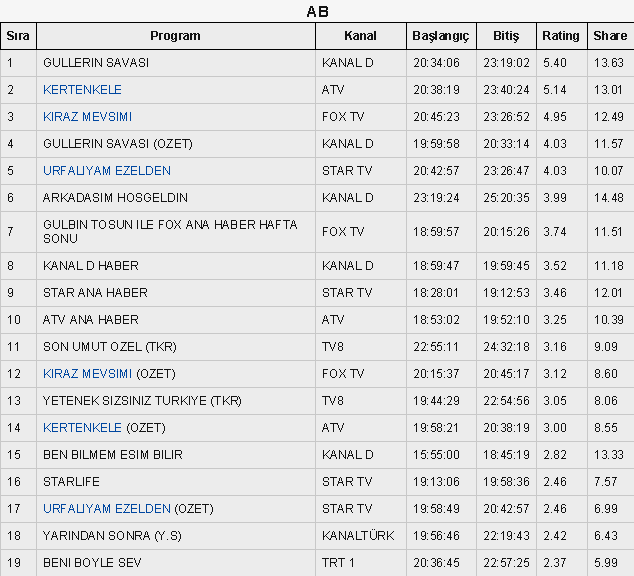Click the 5.40 rating value
Image resolution: width=634 pixels, height=576 pixels.
coord(555,63)
